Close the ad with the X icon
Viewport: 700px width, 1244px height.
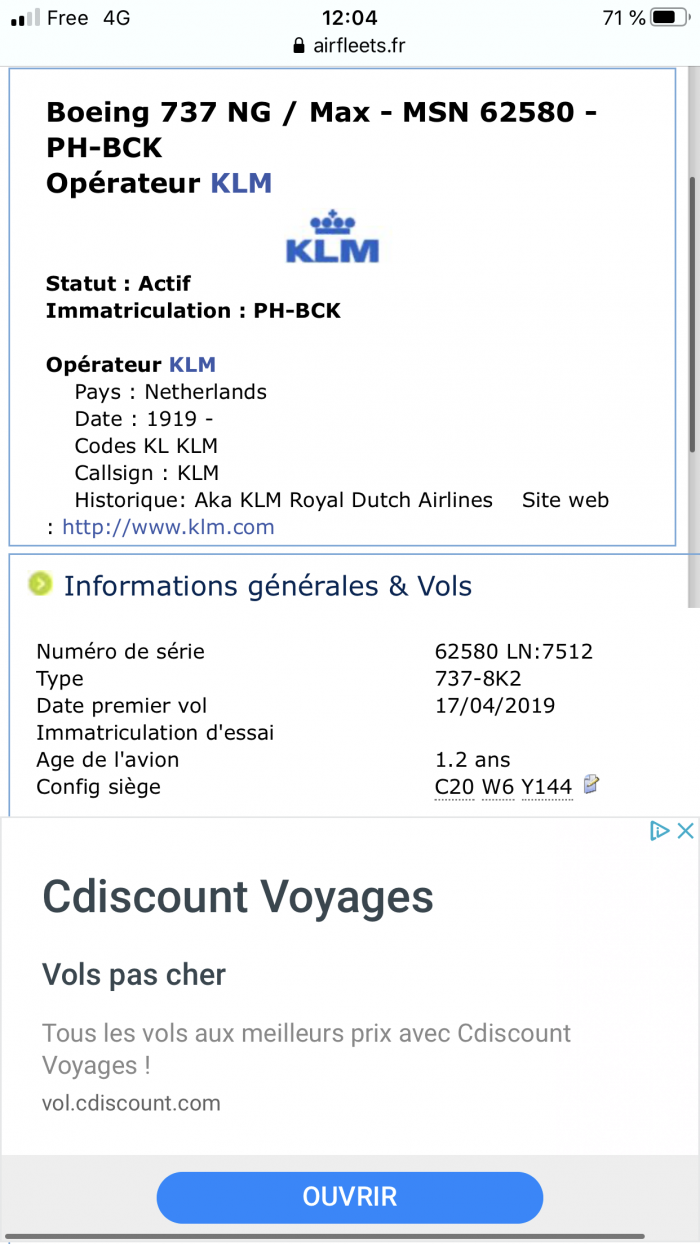pos(685,830)
